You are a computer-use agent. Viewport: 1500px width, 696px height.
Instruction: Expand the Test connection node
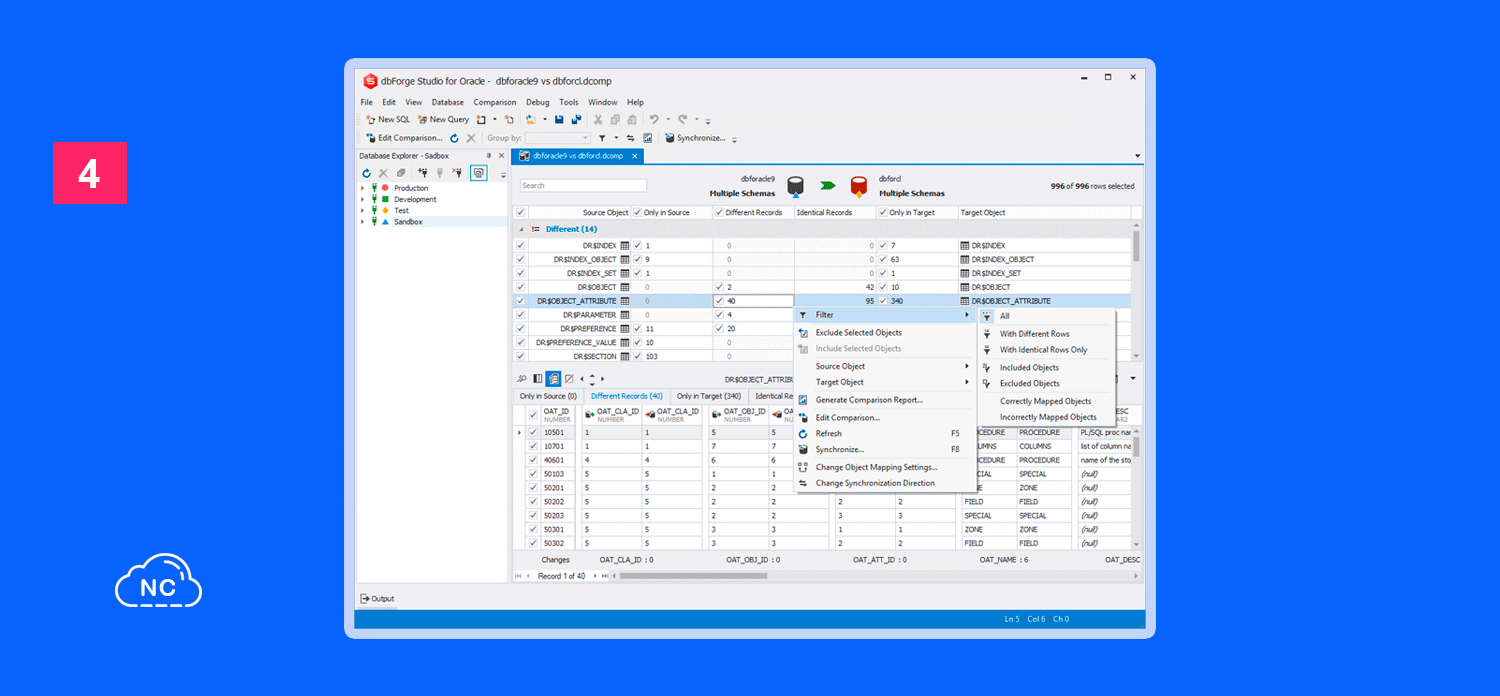(x=363, y=210)
